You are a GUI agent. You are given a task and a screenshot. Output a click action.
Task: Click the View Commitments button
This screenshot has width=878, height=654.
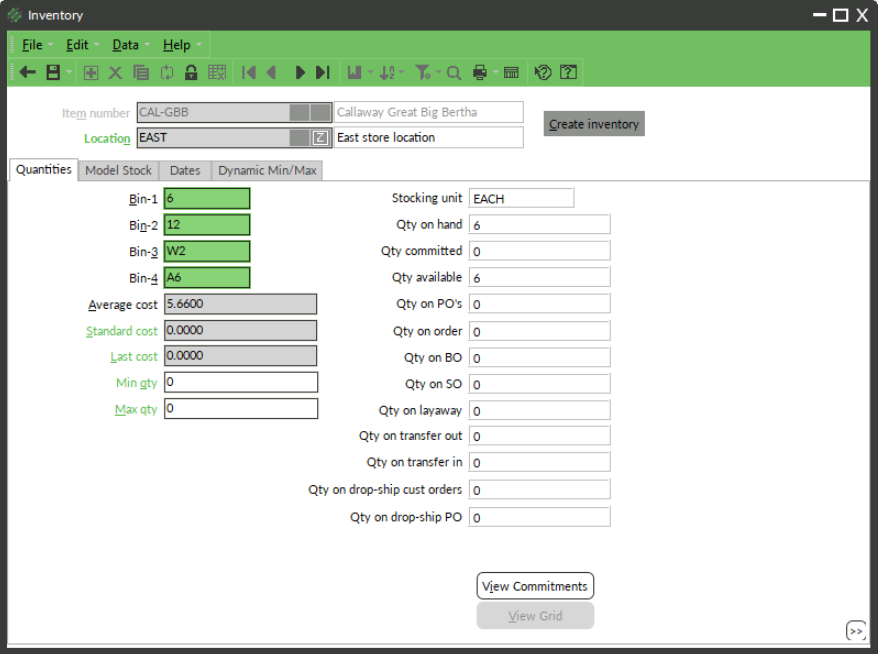pyautogui.click(x=535, y=586)
